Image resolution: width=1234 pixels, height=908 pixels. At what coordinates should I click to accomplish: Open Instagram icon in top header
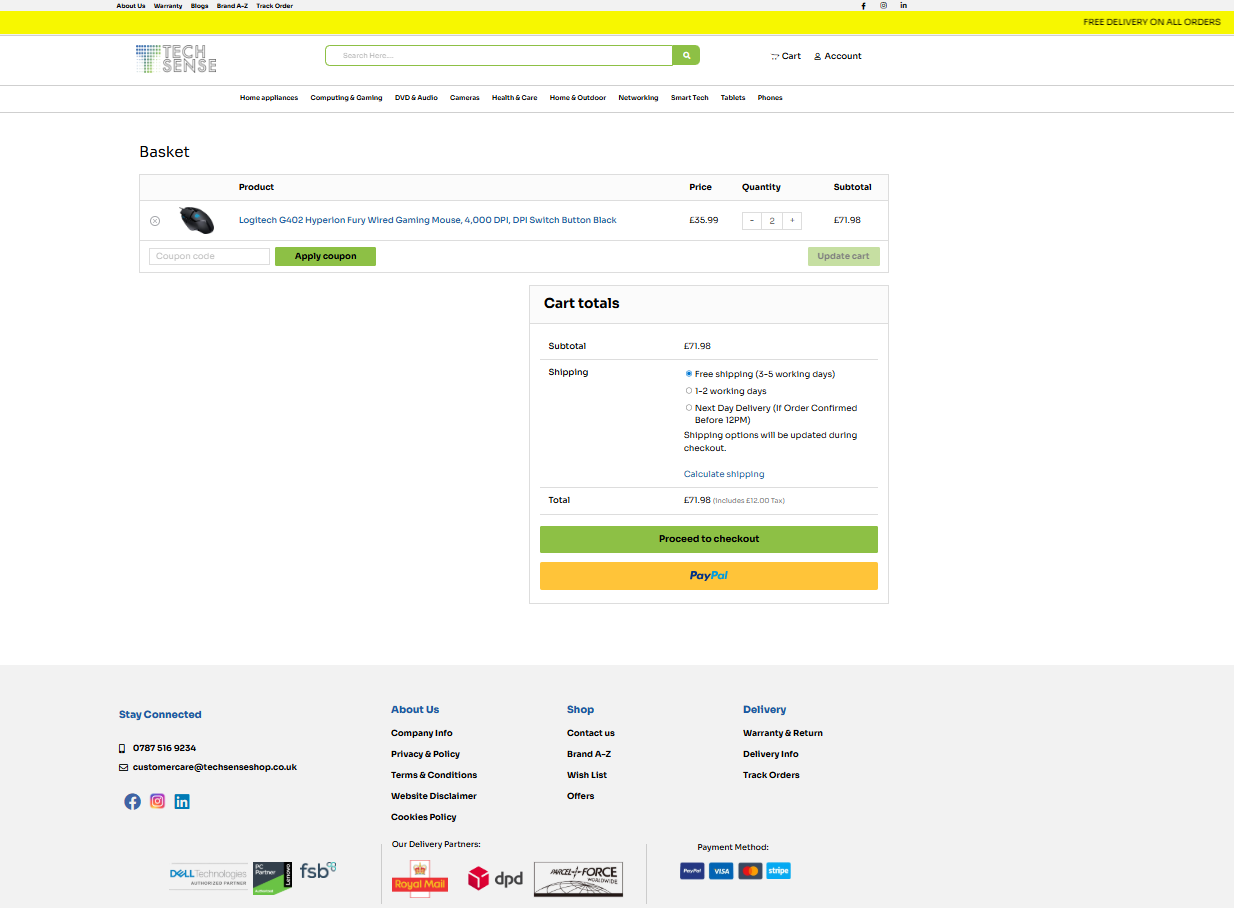coord(883,6)
